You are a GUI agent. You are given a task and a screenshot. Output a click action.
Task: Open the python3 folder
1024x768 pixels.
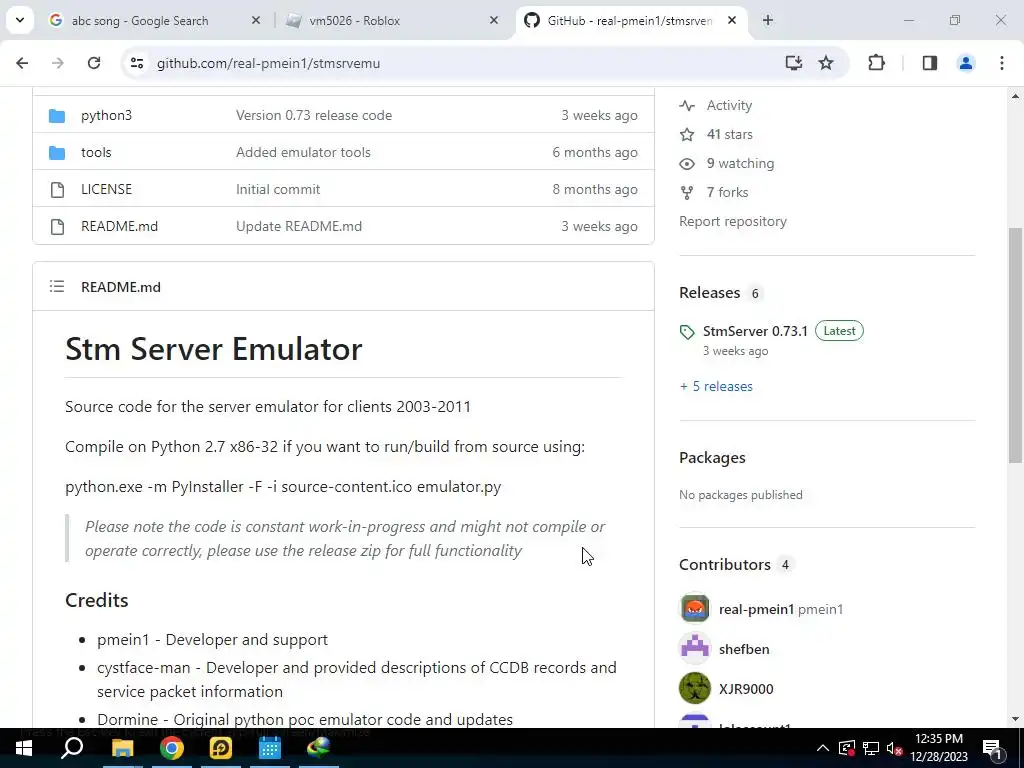click(106, 116)
